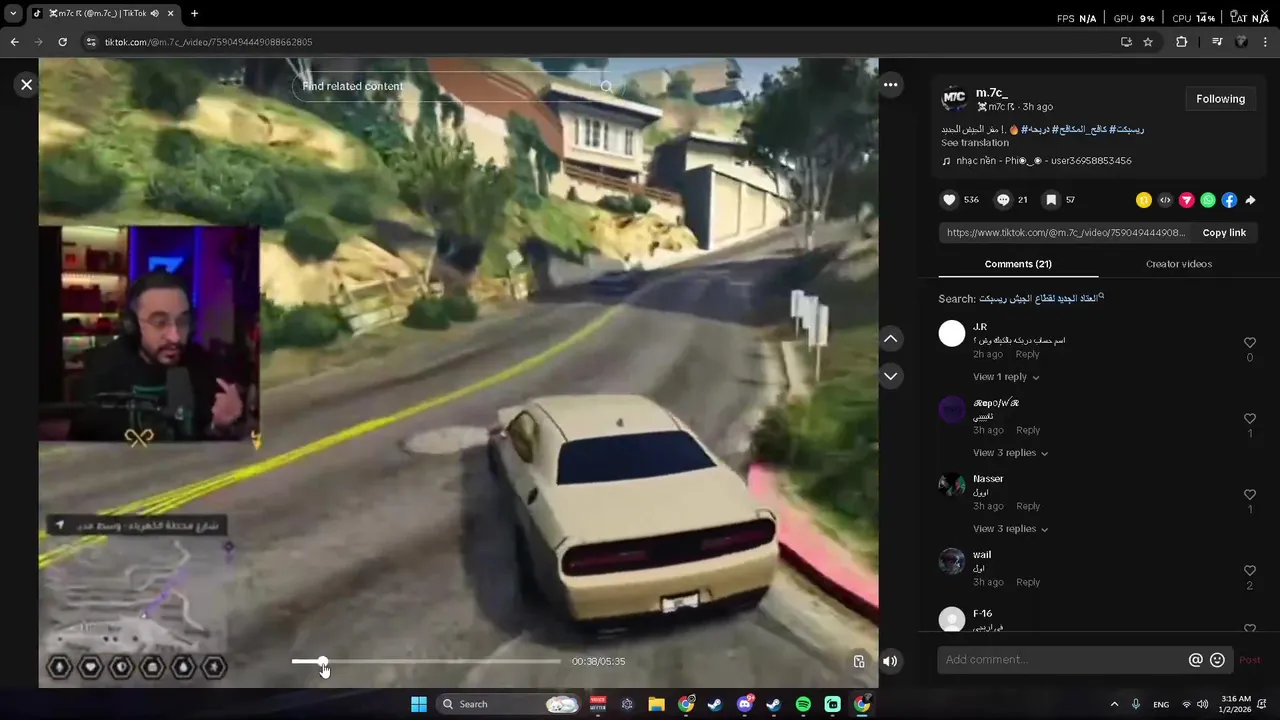Open the Windows Start menu
Image resolution: width=1280 pixels, height=720 pixels.
[419, 704]
